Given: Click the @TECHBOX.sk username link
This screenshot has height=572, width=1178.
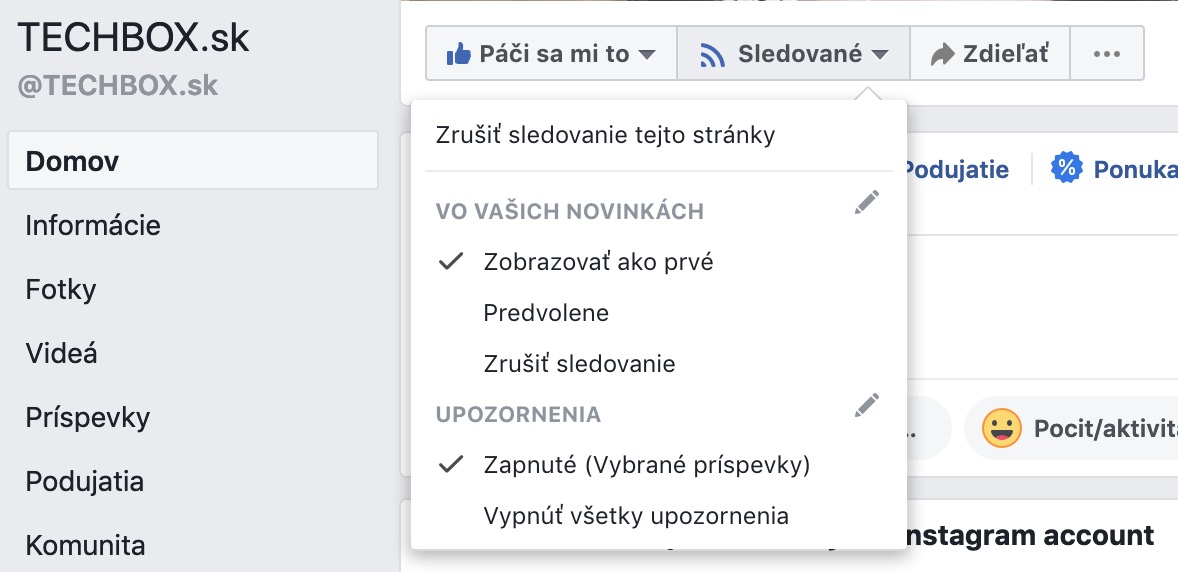Looking at the screenshot, I should pos(117,86).
